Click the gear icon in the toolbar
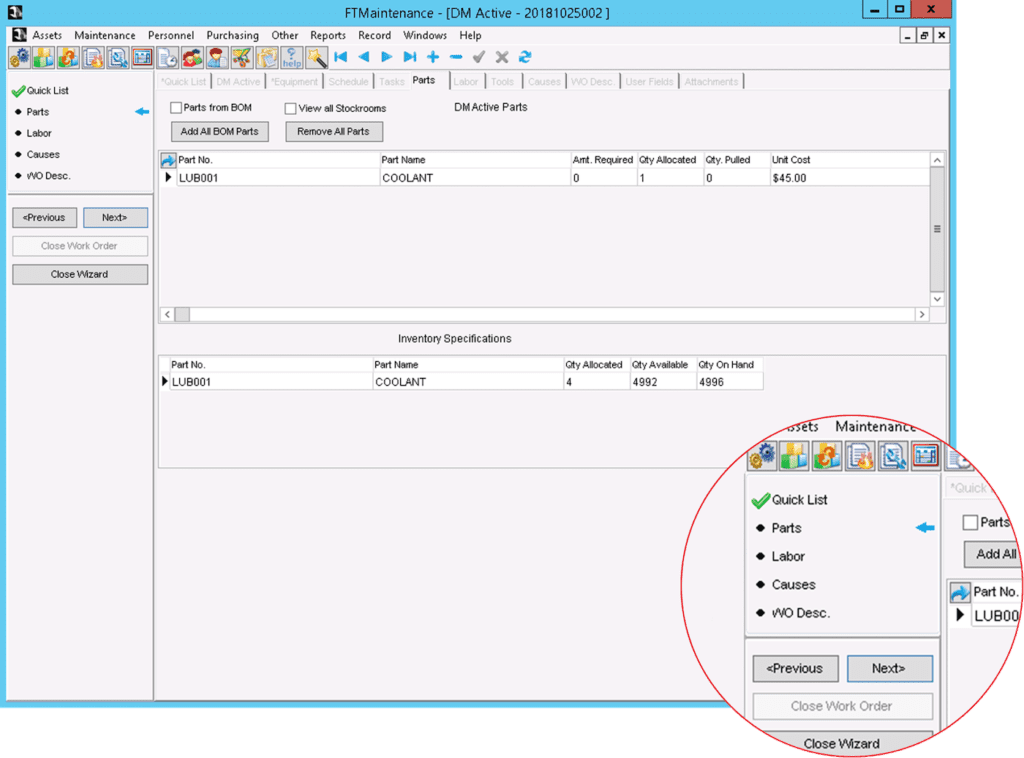The height and width of the screenshot is (758, 1024). tap(19, 57)
